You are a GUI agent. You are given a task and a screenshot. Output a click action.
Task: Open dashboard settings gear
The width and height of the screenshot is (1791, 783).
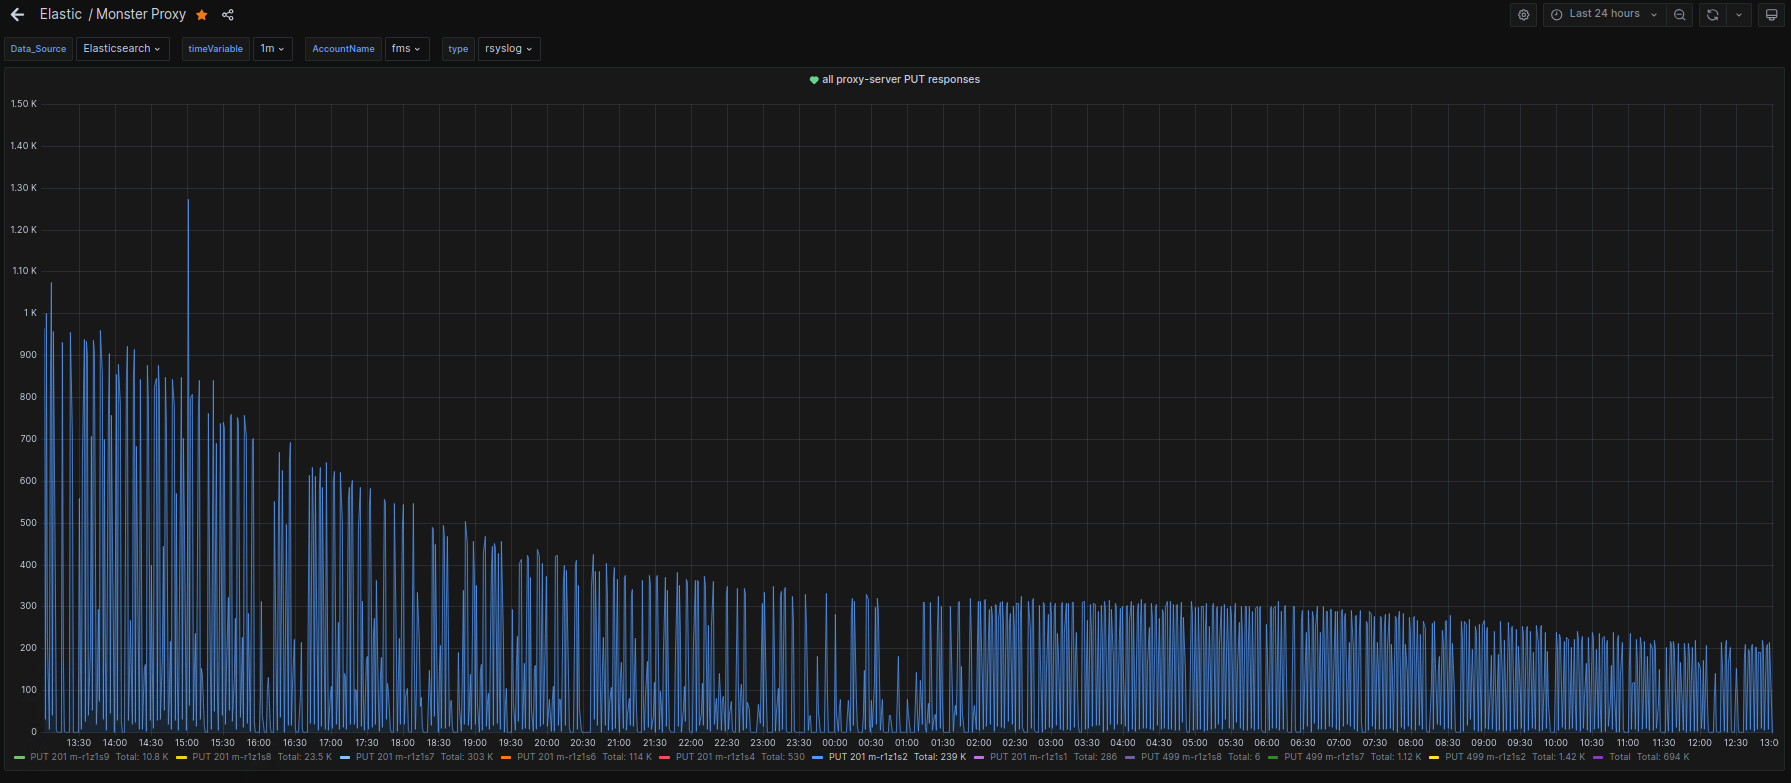[1523, 15]
